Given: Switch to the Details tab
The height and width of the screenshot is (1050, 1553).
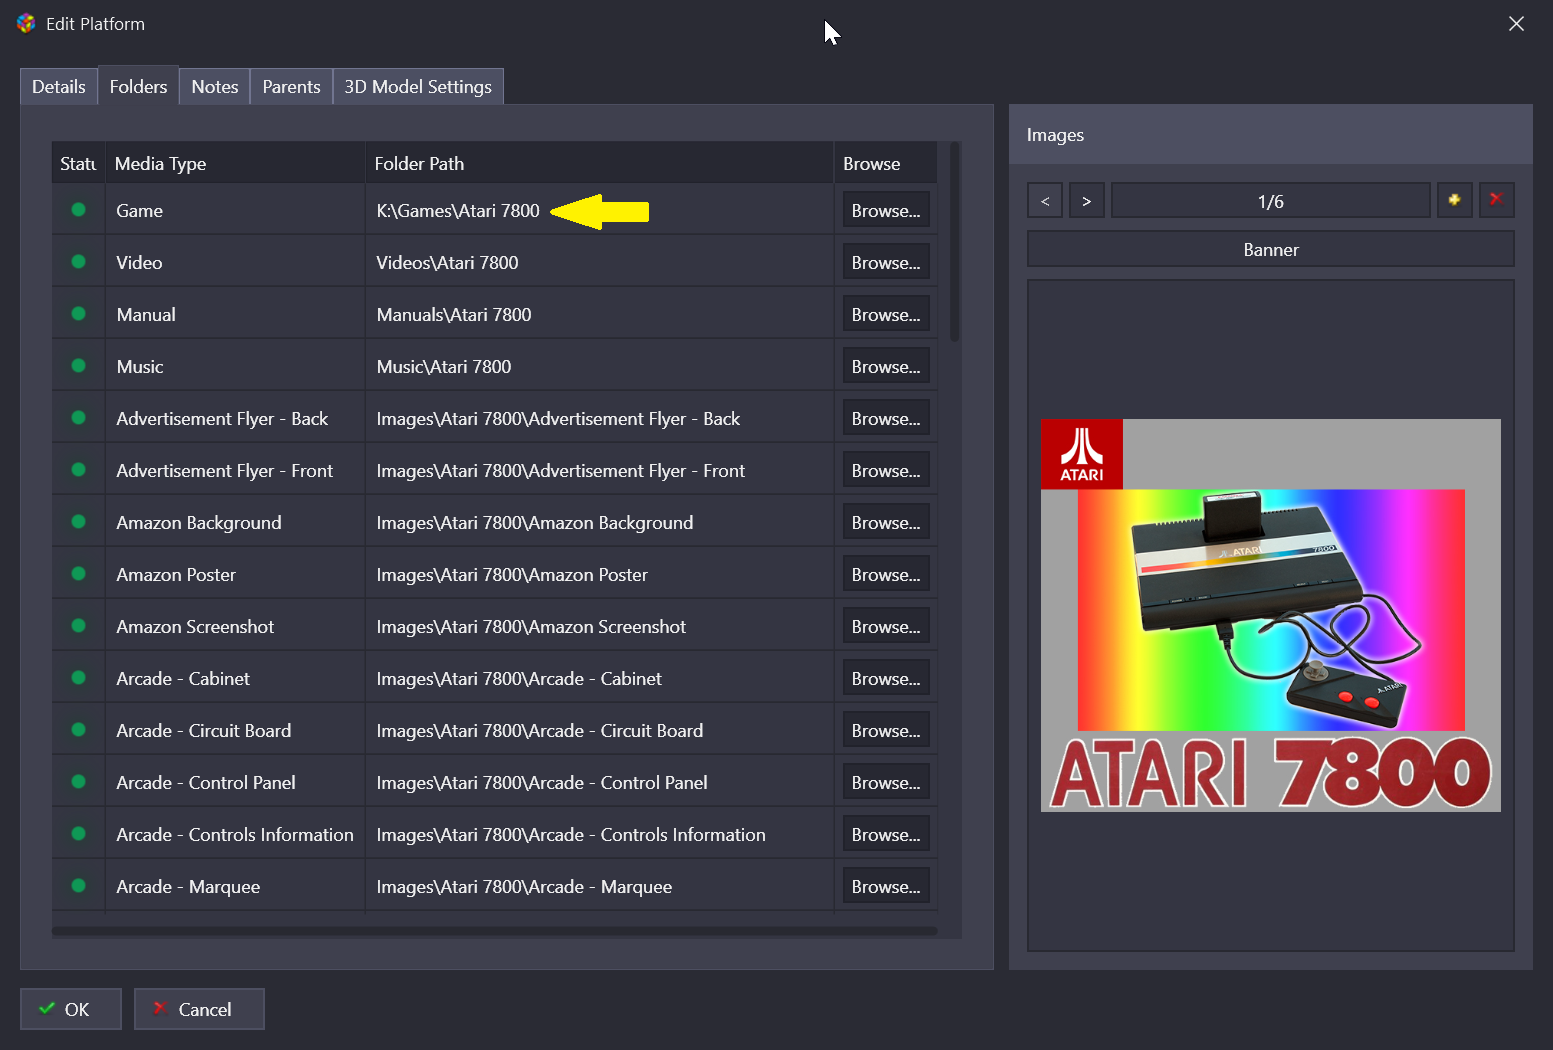Looking at the screenshot, I should pyautogui.click(x=59, y=87).
